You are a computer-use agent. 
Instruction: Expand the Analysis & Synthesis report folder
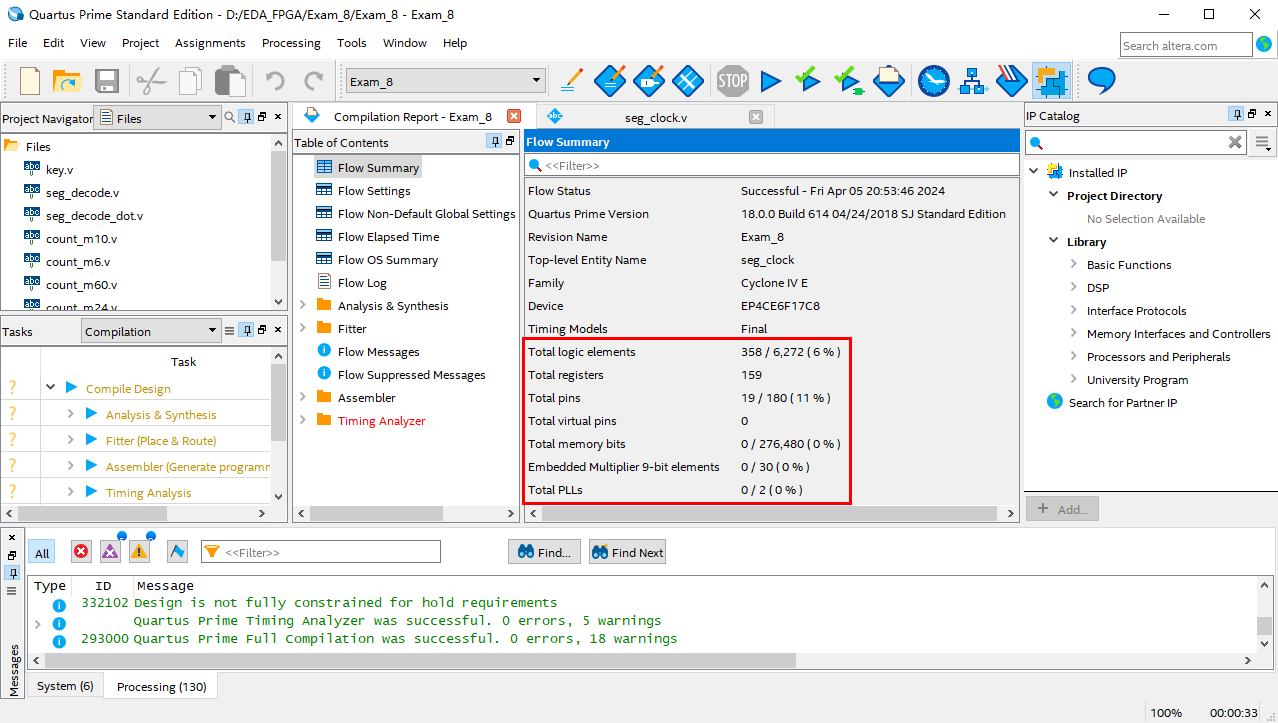coord(303,305)
